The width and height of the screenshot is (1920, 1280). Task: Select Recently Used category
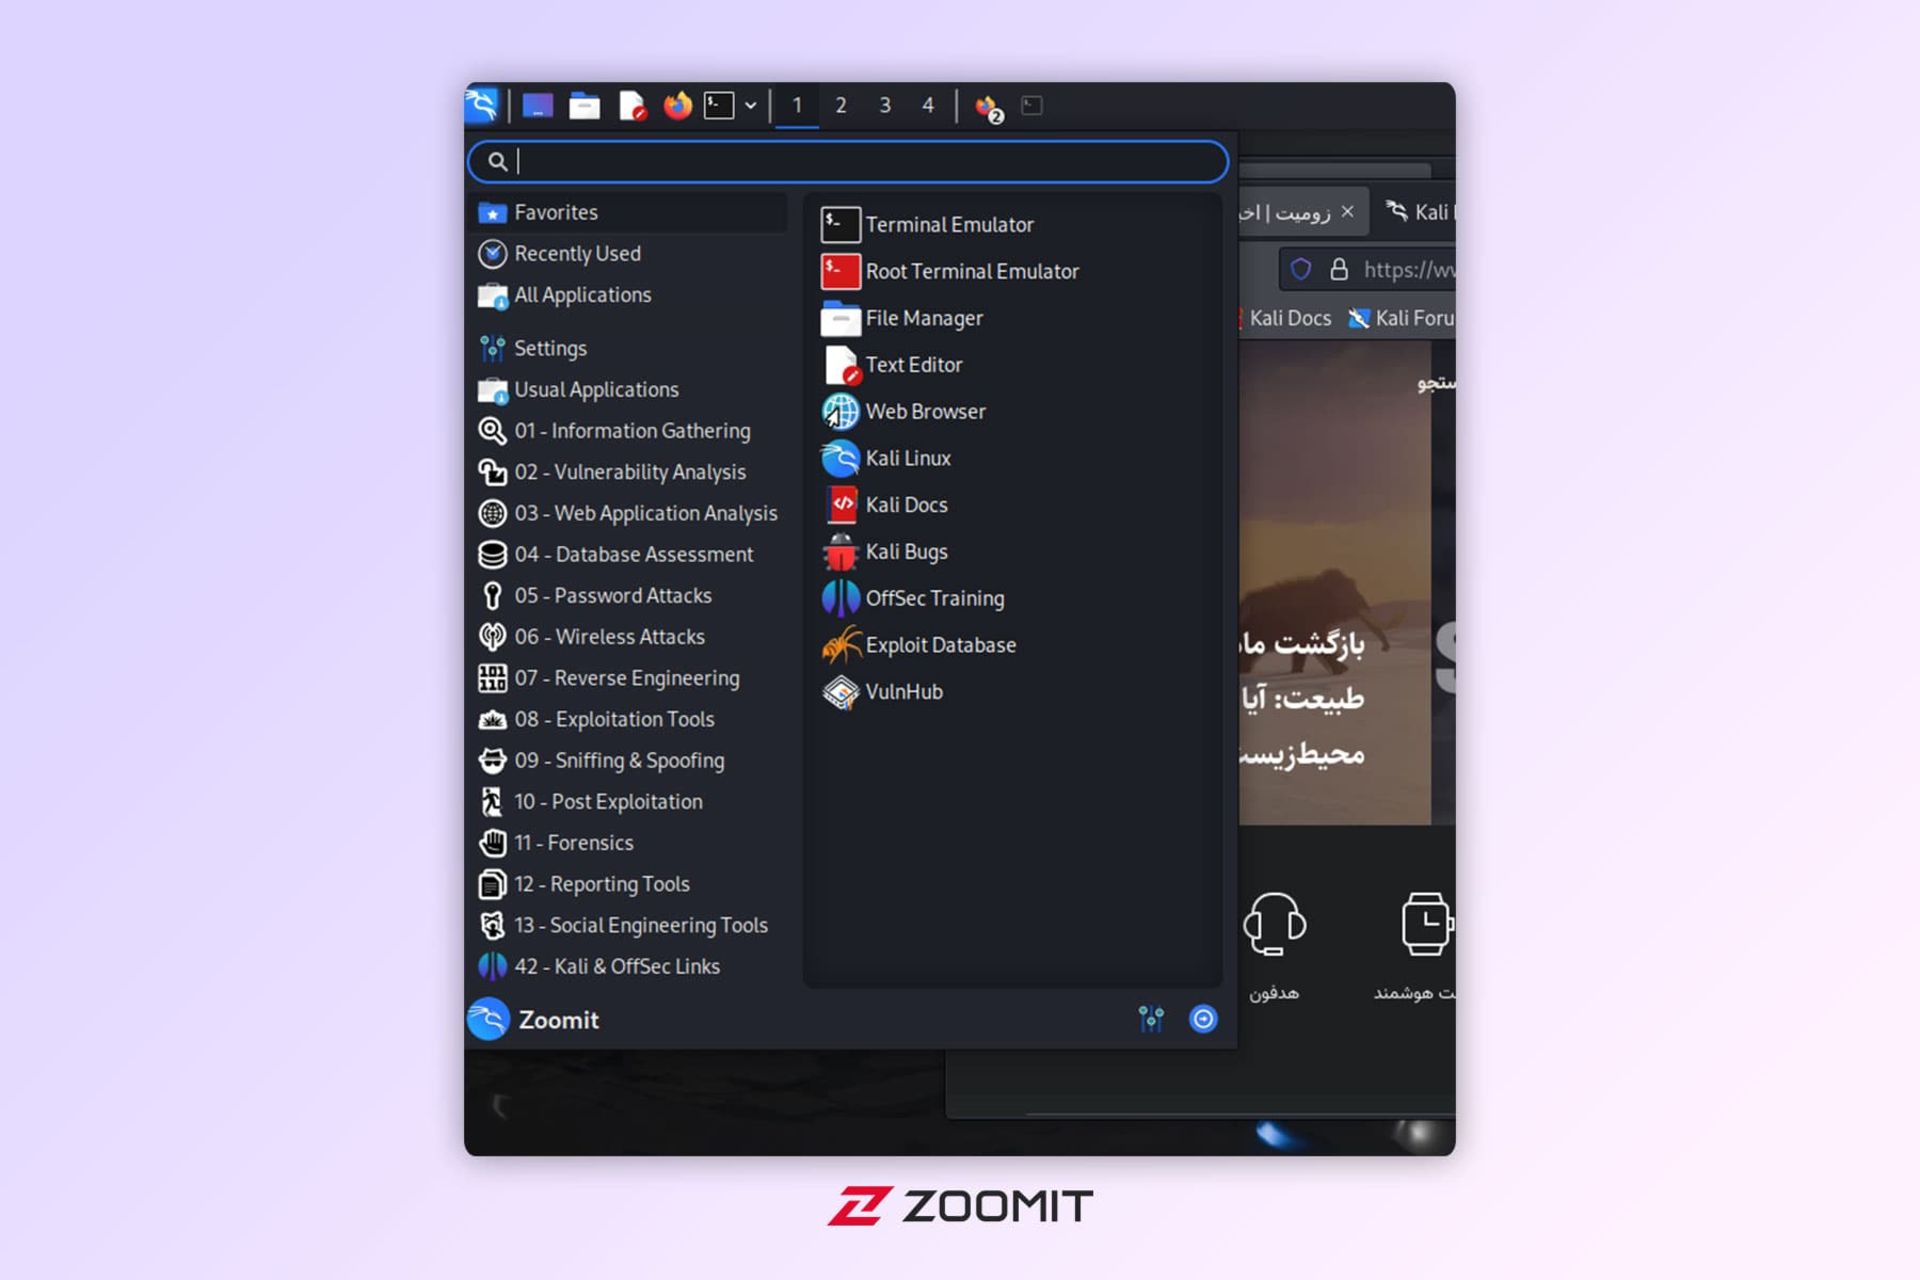point(577,253)
